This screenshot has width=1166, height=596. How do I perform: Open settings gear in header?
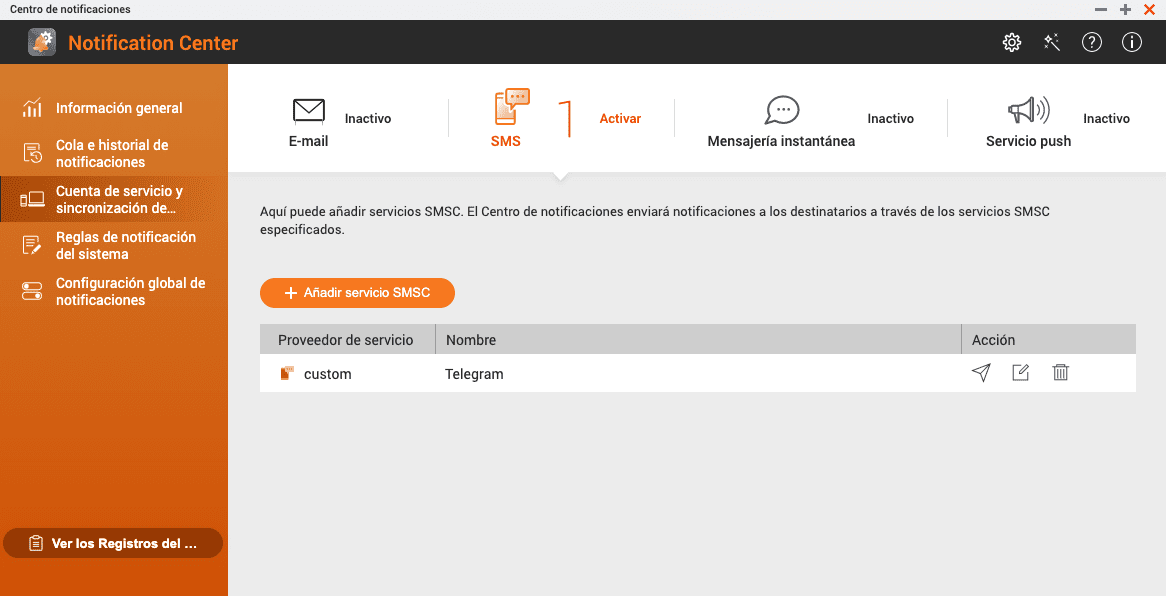tap(1011, 42)
